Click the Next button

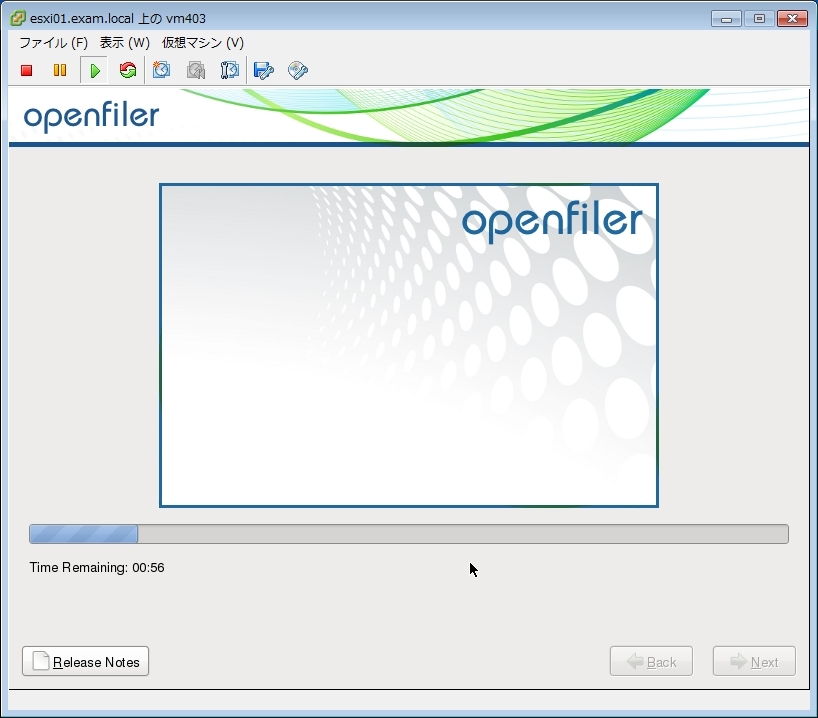(754, 661)
